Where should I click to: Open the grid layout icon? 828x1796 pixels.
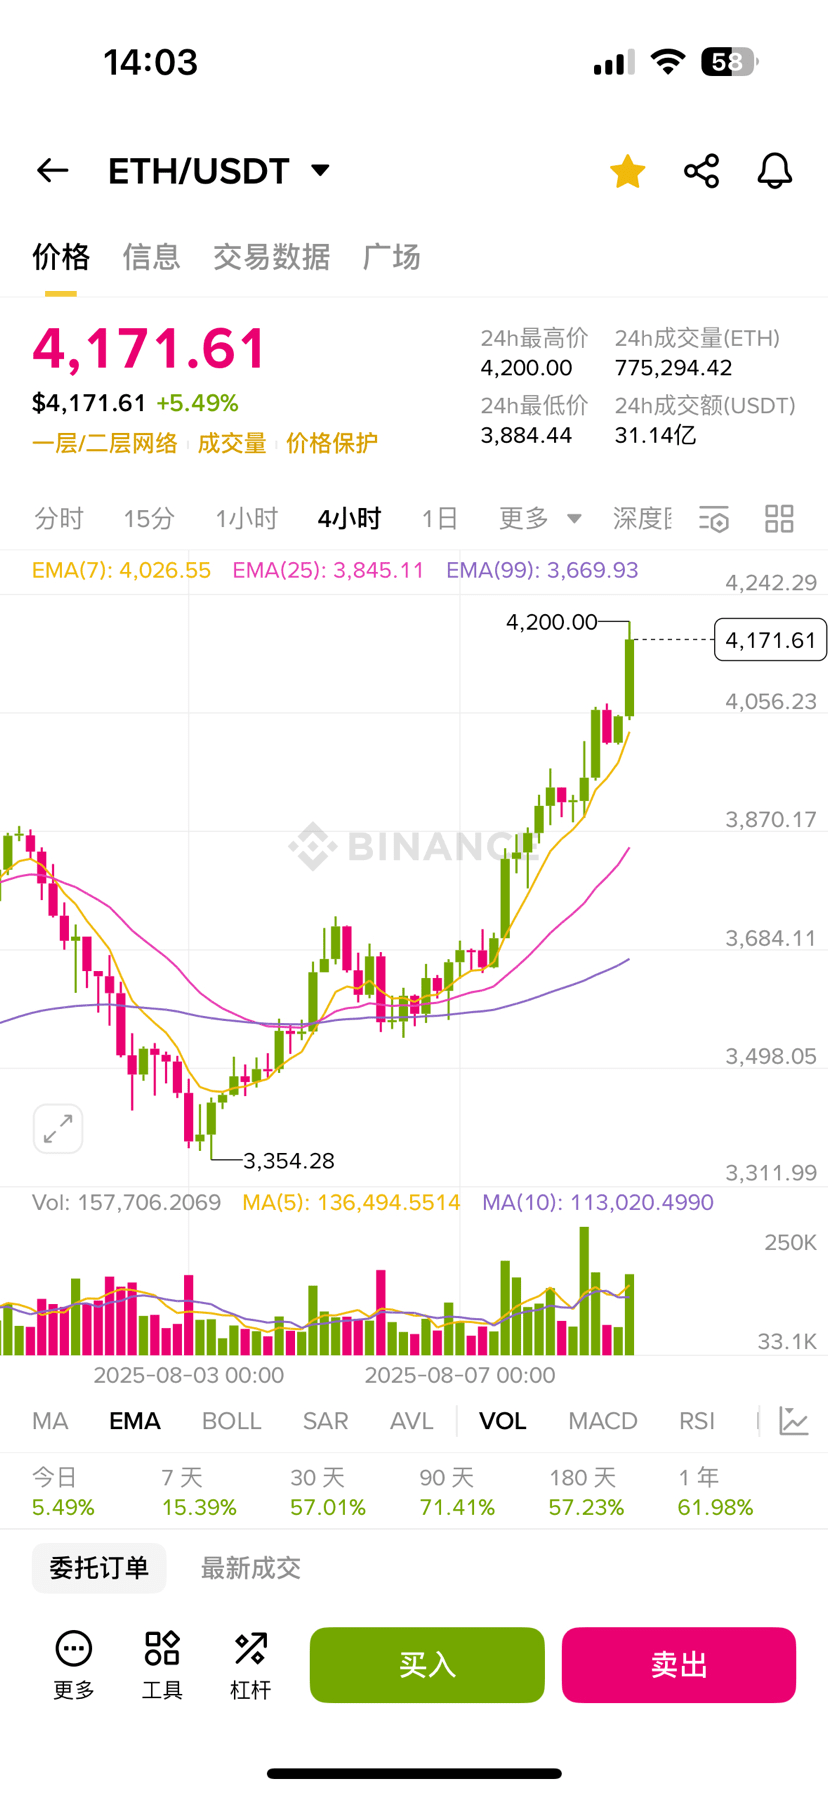coord(779,519)
